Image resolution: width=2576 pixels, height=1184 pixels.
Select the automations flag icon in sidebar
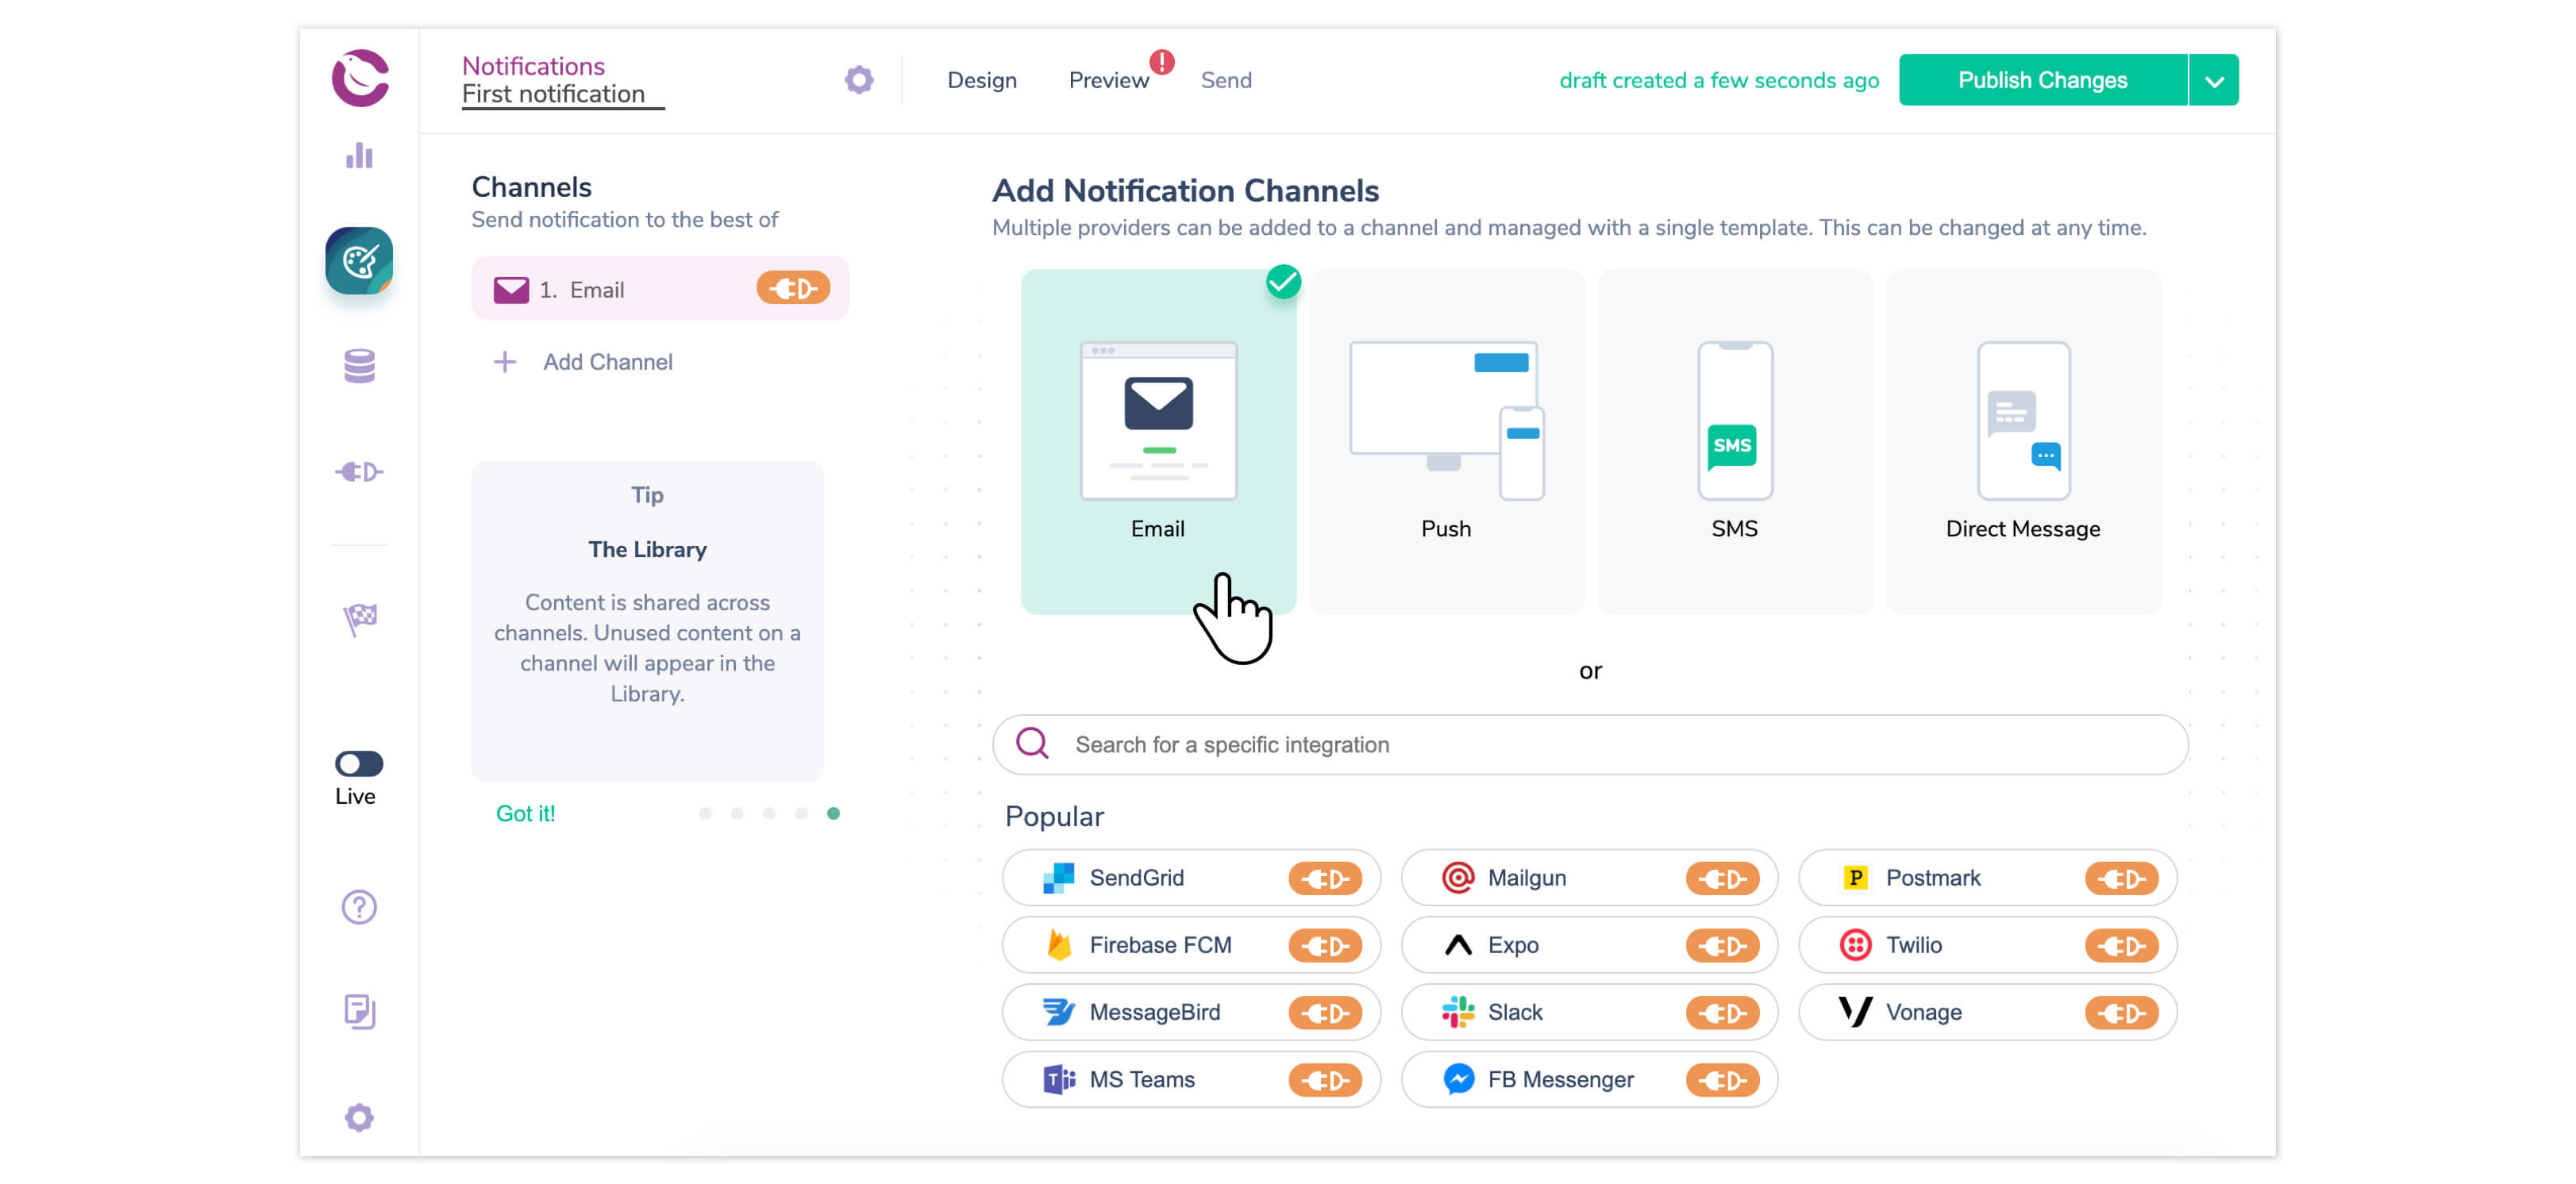point(358,620)
